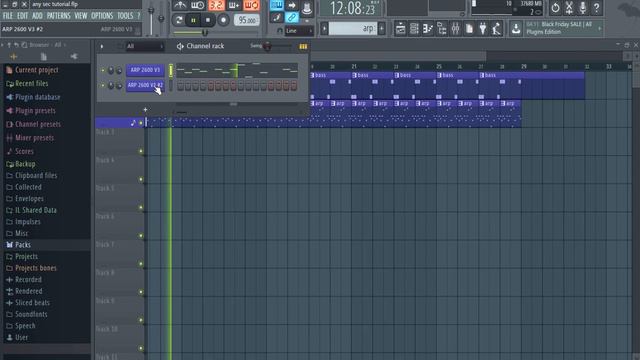Image resolution: width=640 pixels, height=360 pixels.
Task: Click the Channel rack speaker menu icon
Action: [x=180, y=47]
